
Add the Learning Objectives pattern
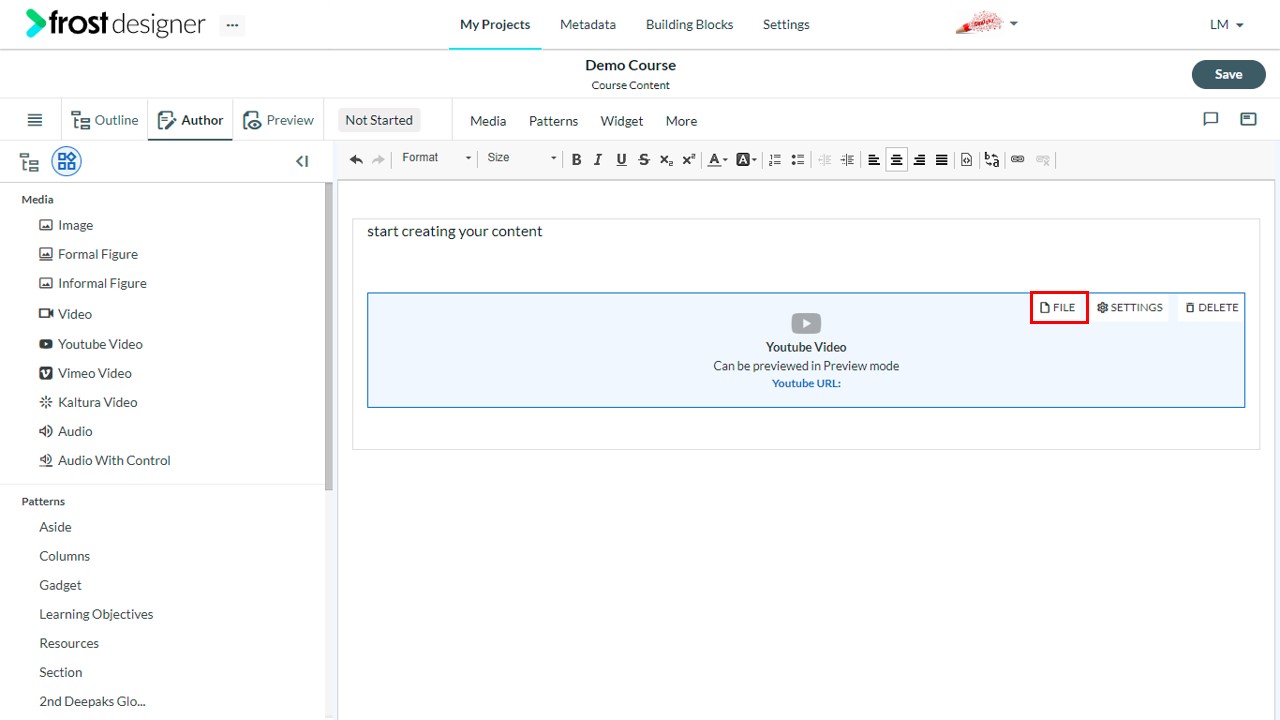point(96,614)
